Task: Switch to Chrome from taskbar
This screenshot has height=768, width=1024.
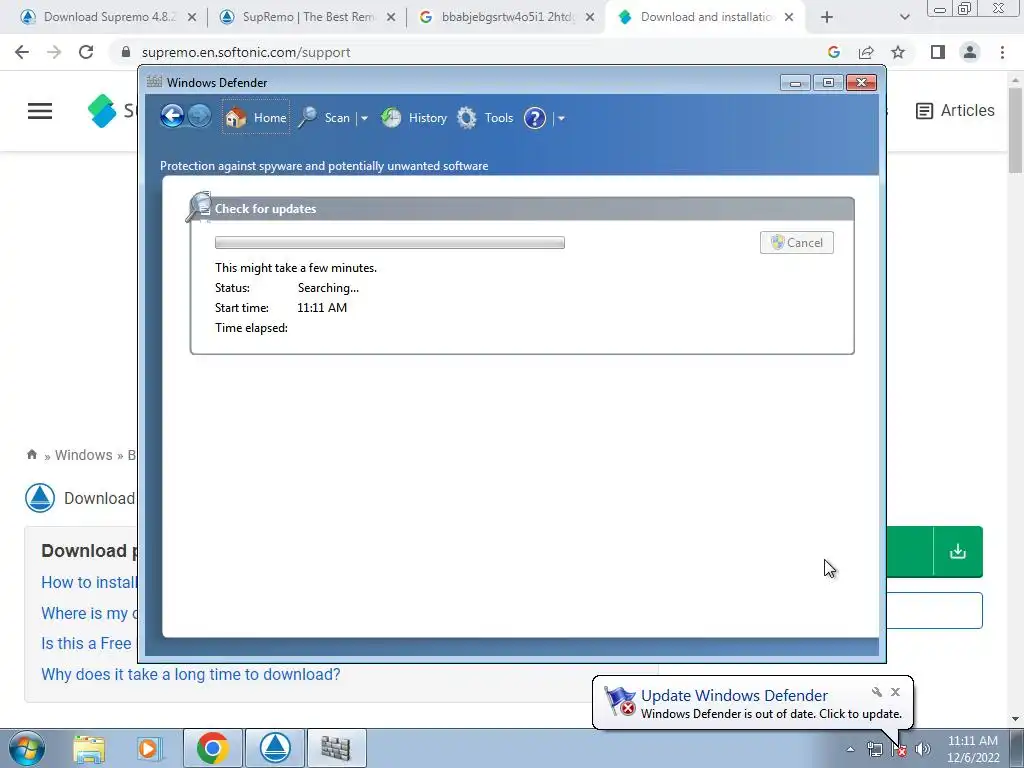Action: coord(212,748)
